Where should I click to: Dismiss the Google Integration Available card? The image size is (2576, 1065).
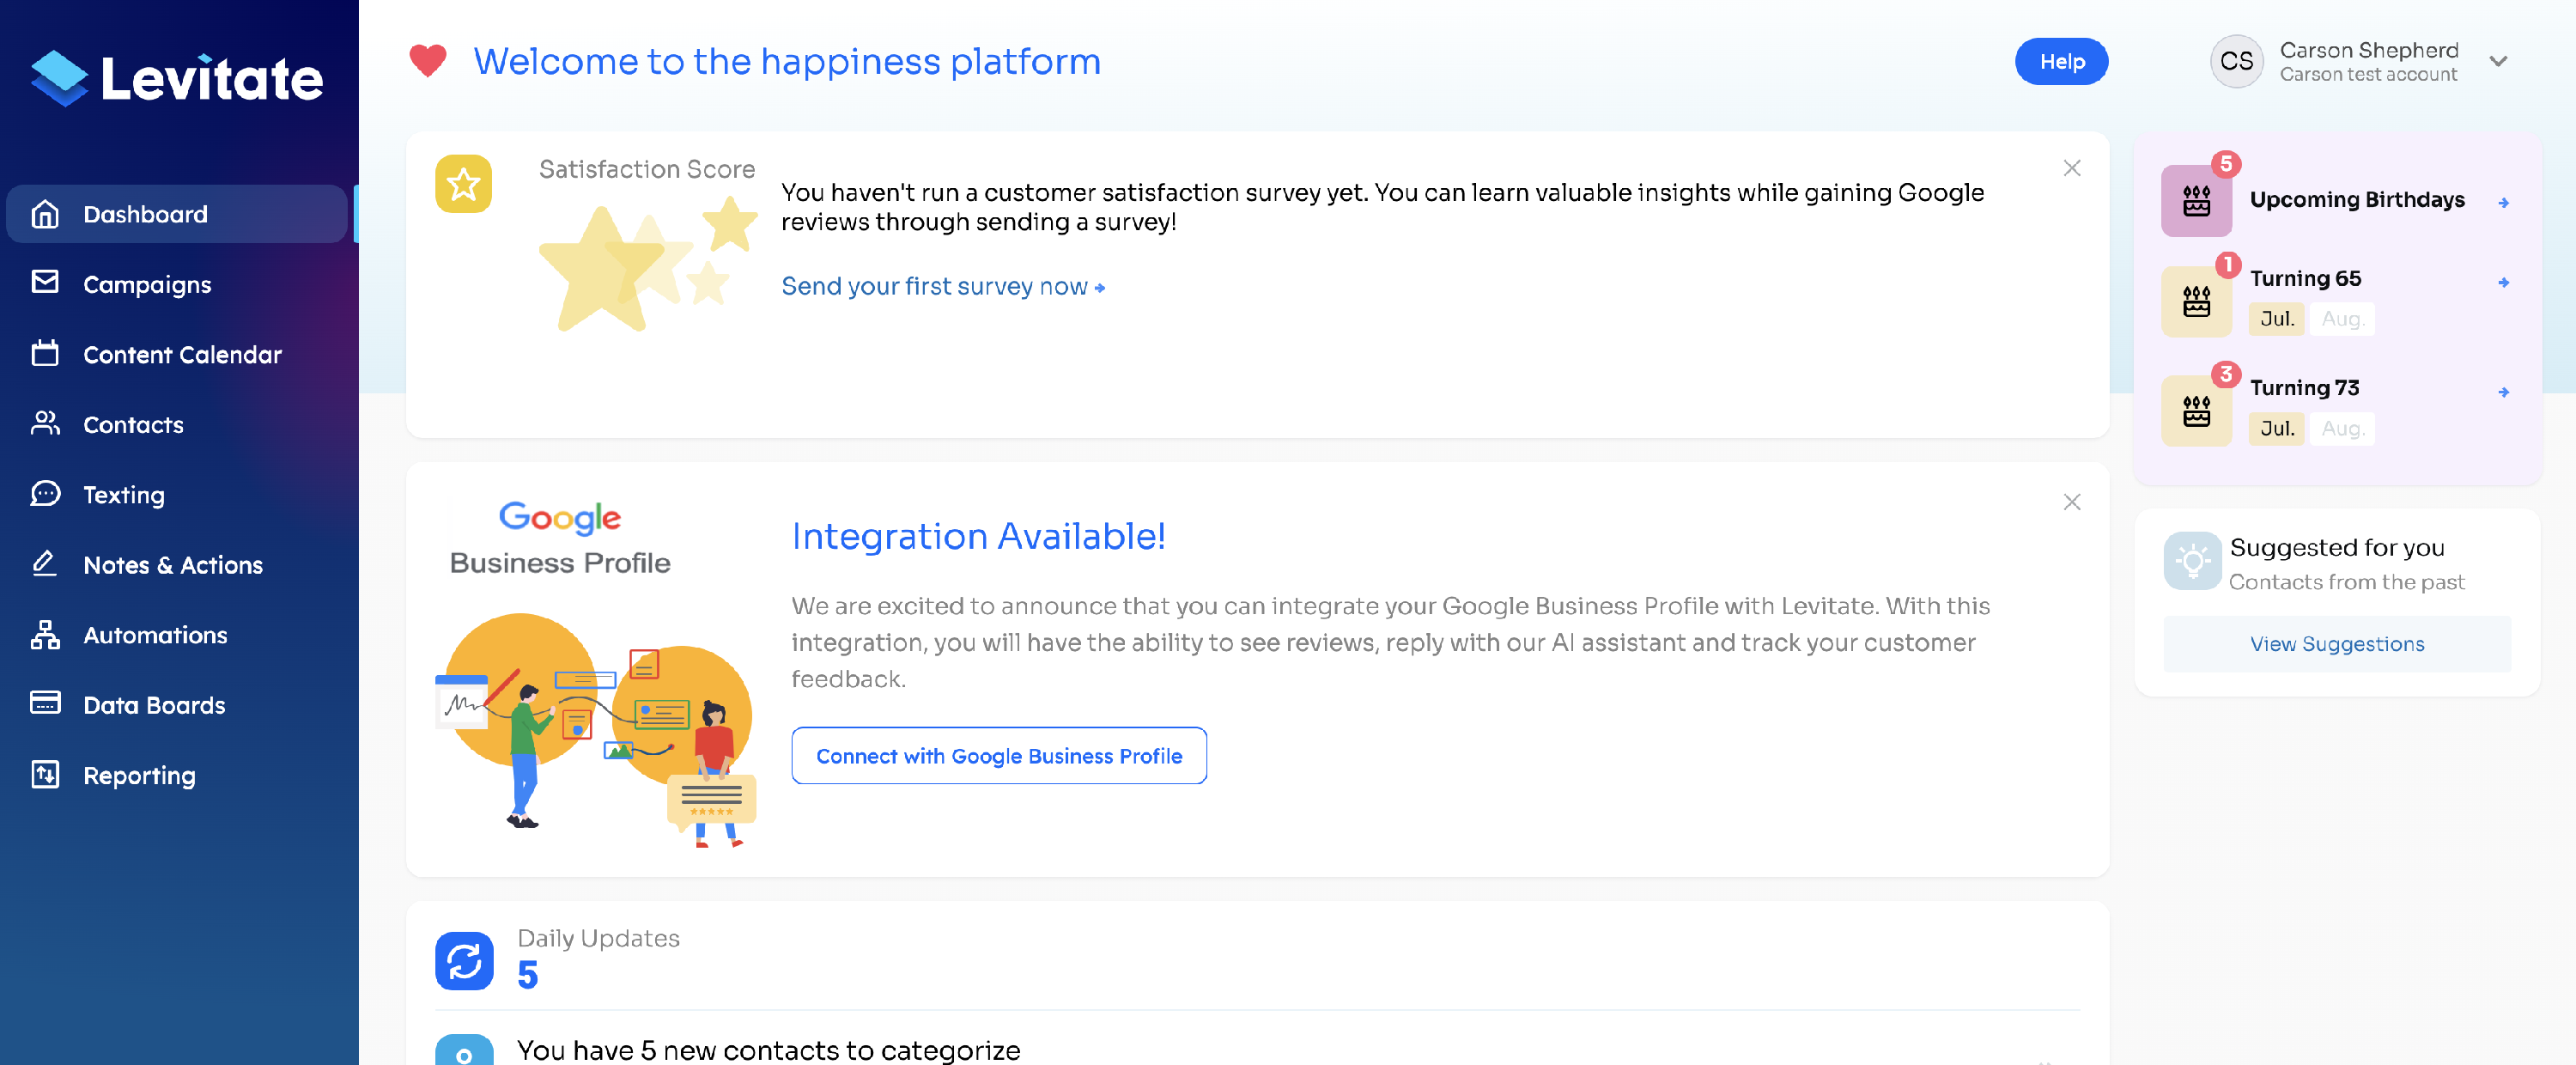coord(2071,502)
